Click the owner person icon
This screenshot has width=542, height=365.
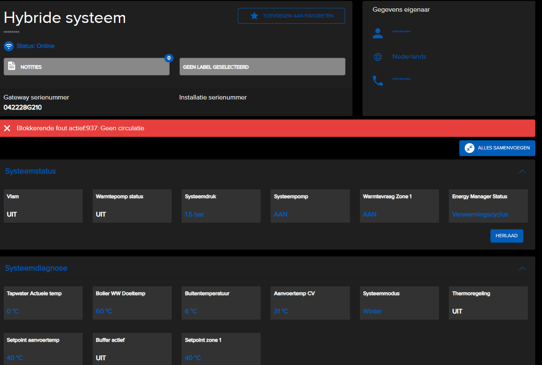[378, 33]
